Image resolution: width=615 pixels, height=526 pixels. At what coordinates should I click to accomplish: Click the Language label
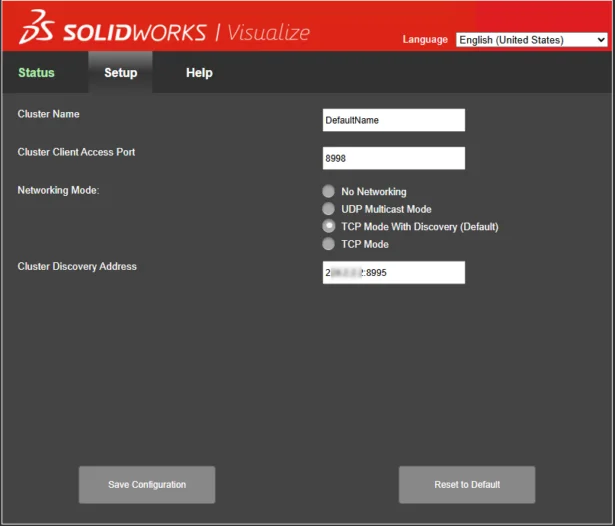tap(425, 40)
